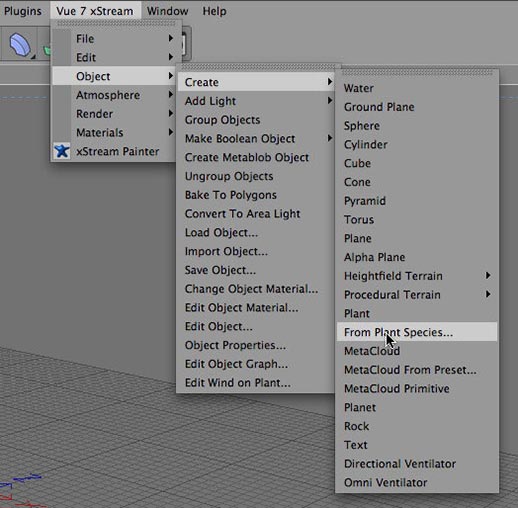The height and width of the screenshot is (508, 518).
Task: Click the Render submenu item
Action: (114, 114)
